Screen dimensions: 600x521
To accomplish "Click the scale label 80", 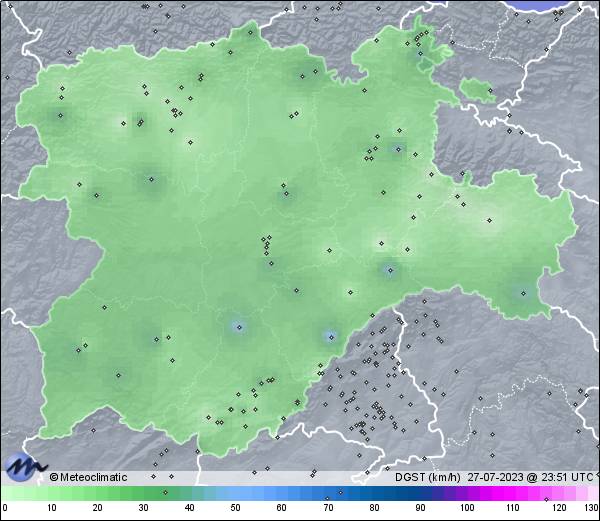I will coord(374,508).
